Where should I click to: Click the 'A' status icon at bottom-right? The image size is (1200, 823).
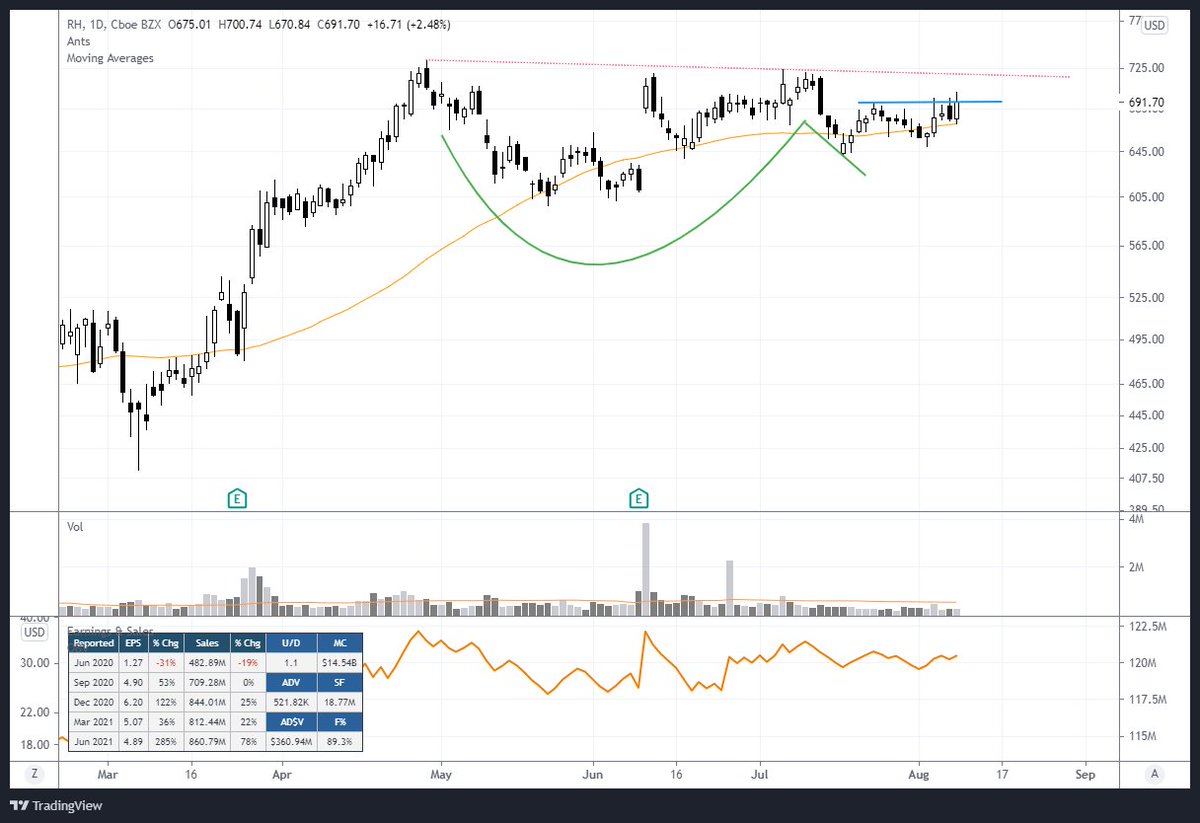point(1154,774)
